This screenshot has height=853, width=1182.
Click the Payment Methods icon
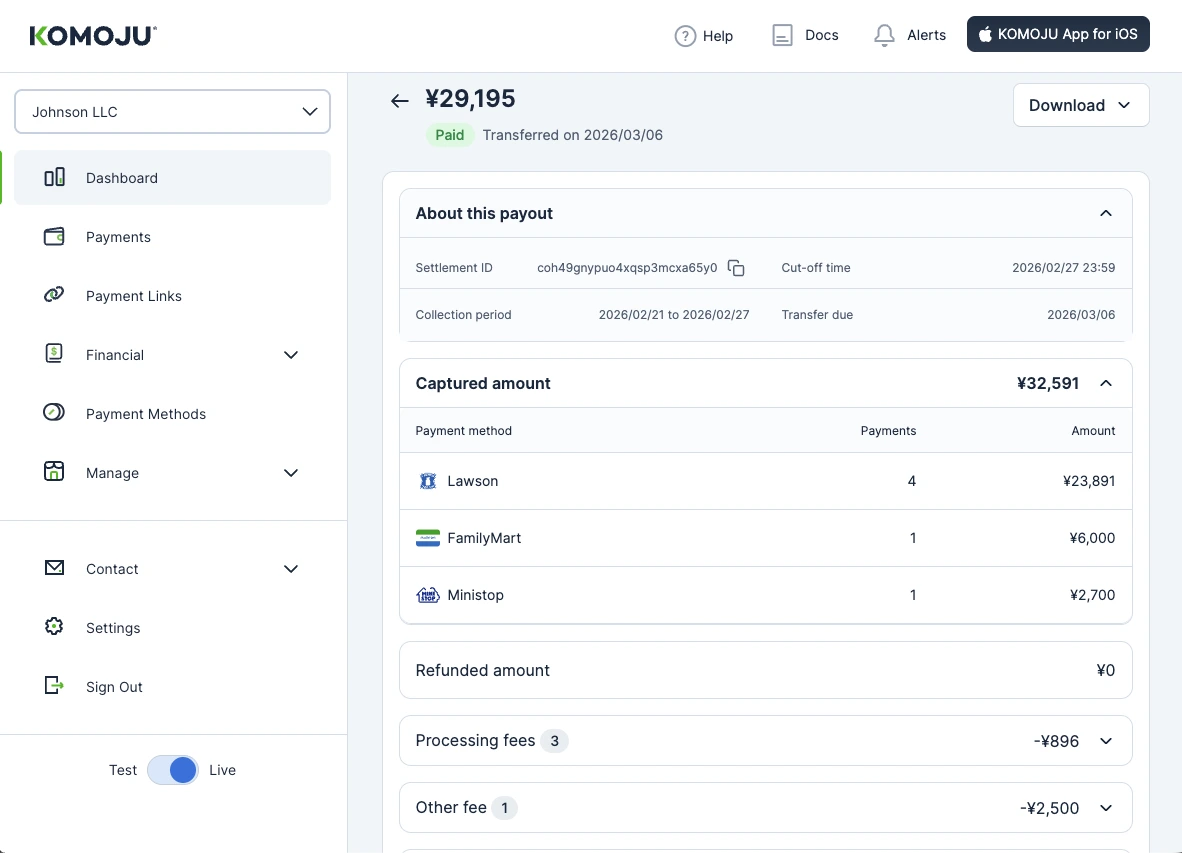(x=54, y=412)
